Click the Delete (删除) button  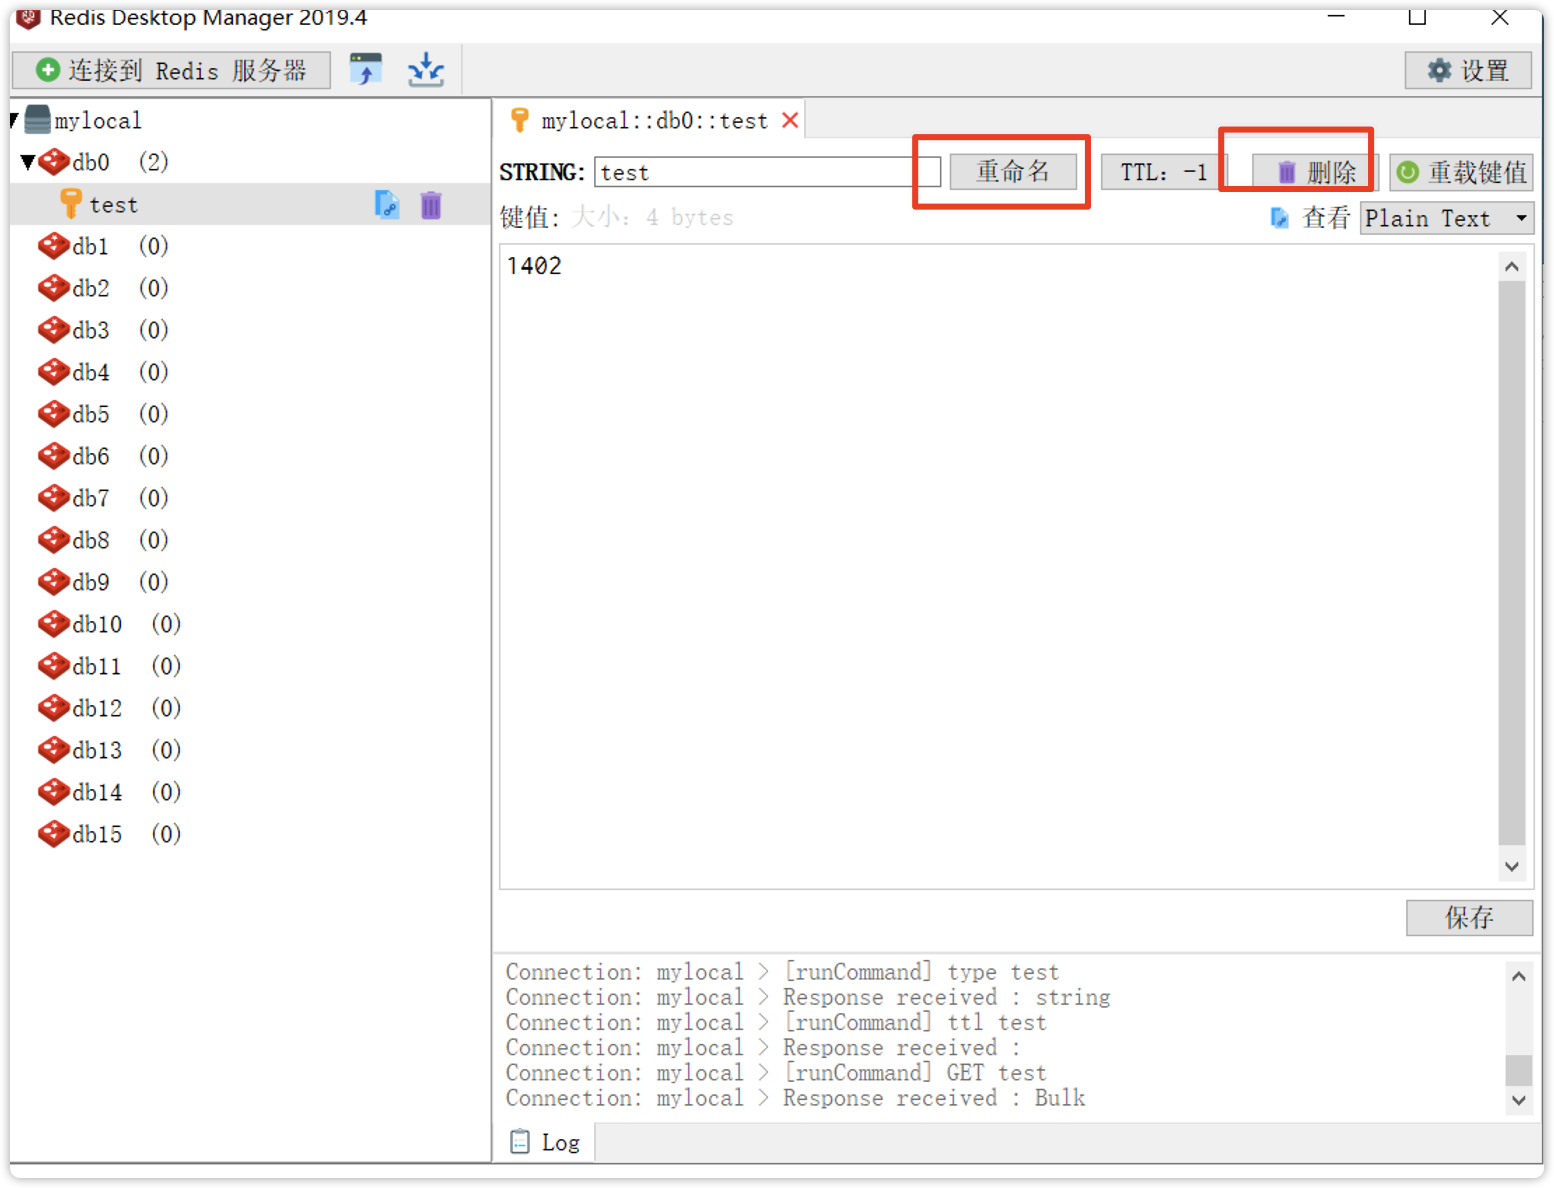click(1315, 172)
